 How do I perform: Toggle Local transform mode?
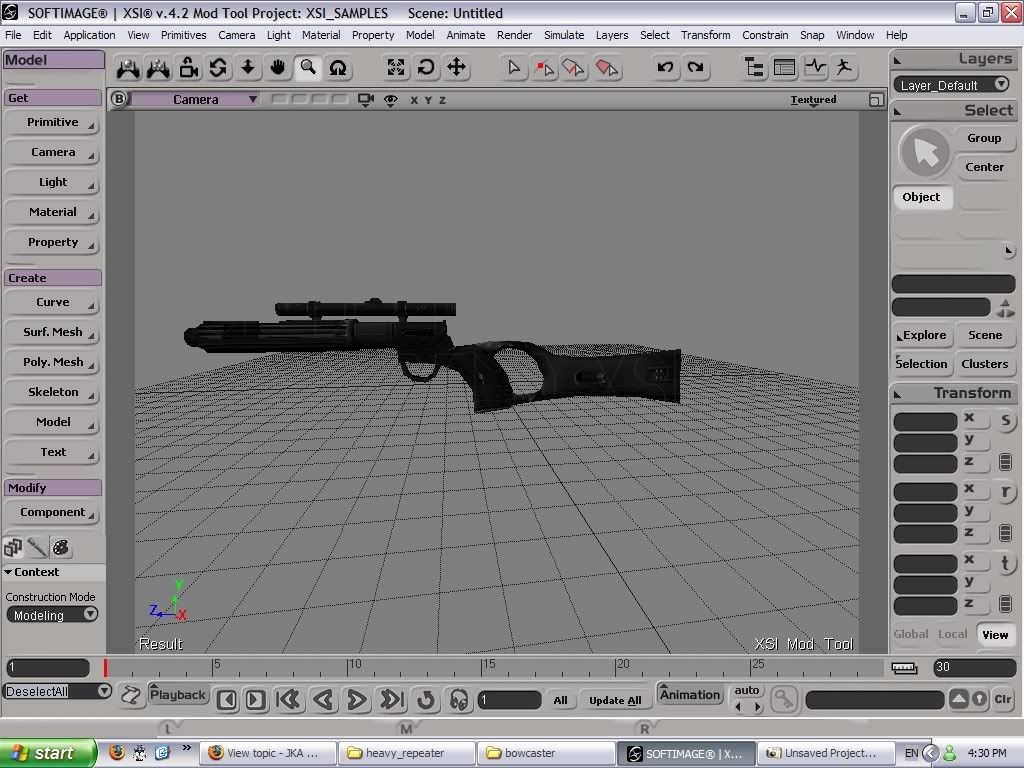point(952,634)
